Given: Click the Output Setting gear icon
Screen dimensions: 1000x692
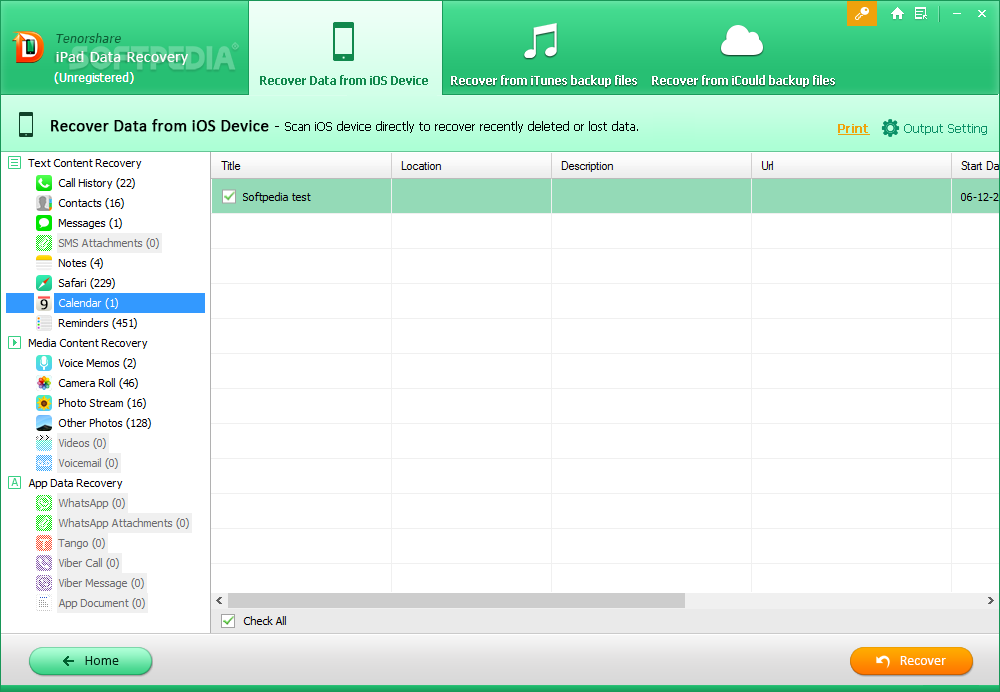Looking at the screenshot, I should [890, 128].
